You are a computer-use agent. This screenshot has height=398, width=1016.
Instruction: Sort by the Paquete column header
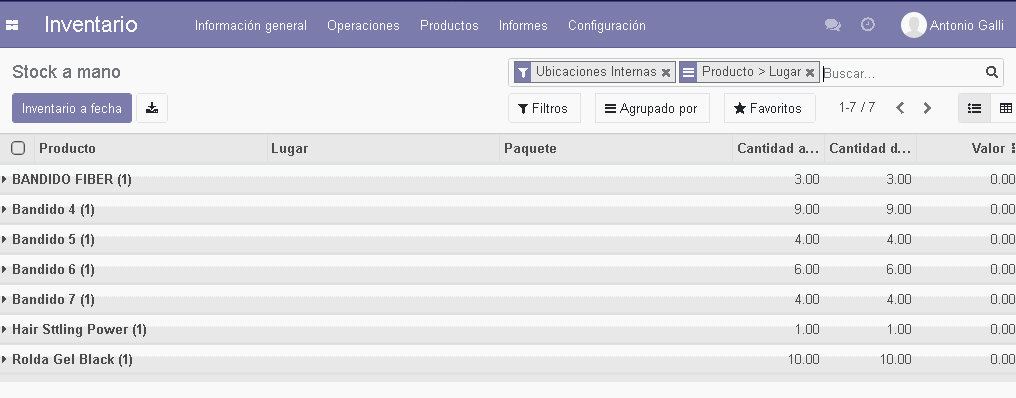coord(530,148)
